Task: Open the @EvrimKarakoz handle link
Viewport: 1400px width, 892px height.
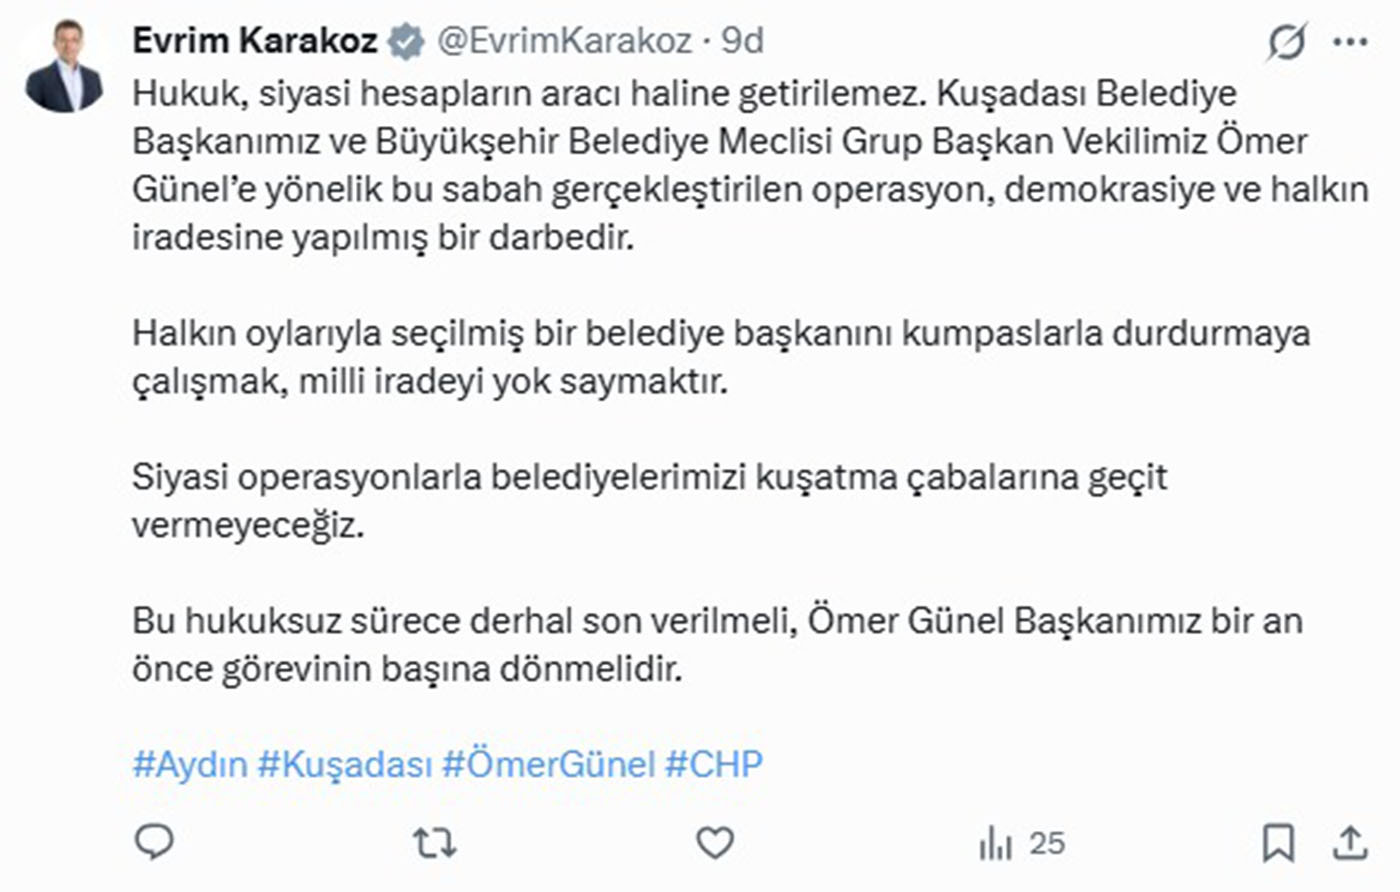Action: [x=564, y=41]
